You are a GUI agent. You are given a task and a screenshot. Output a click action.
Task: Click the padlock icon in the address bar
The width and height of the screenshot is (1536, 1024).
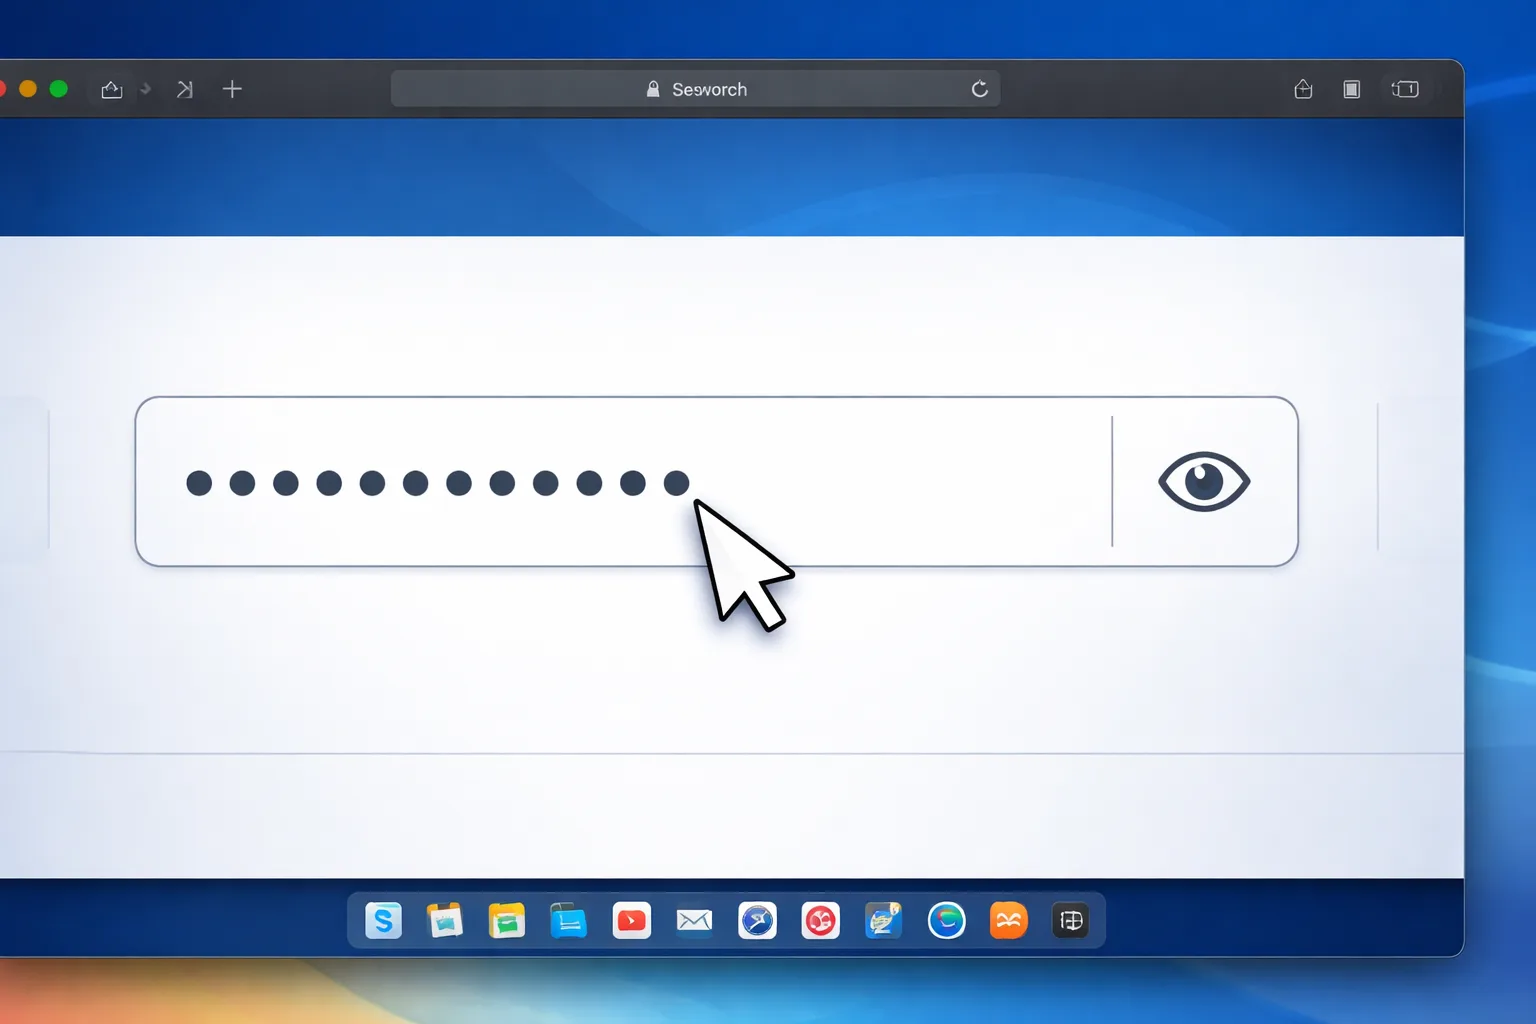653,89
